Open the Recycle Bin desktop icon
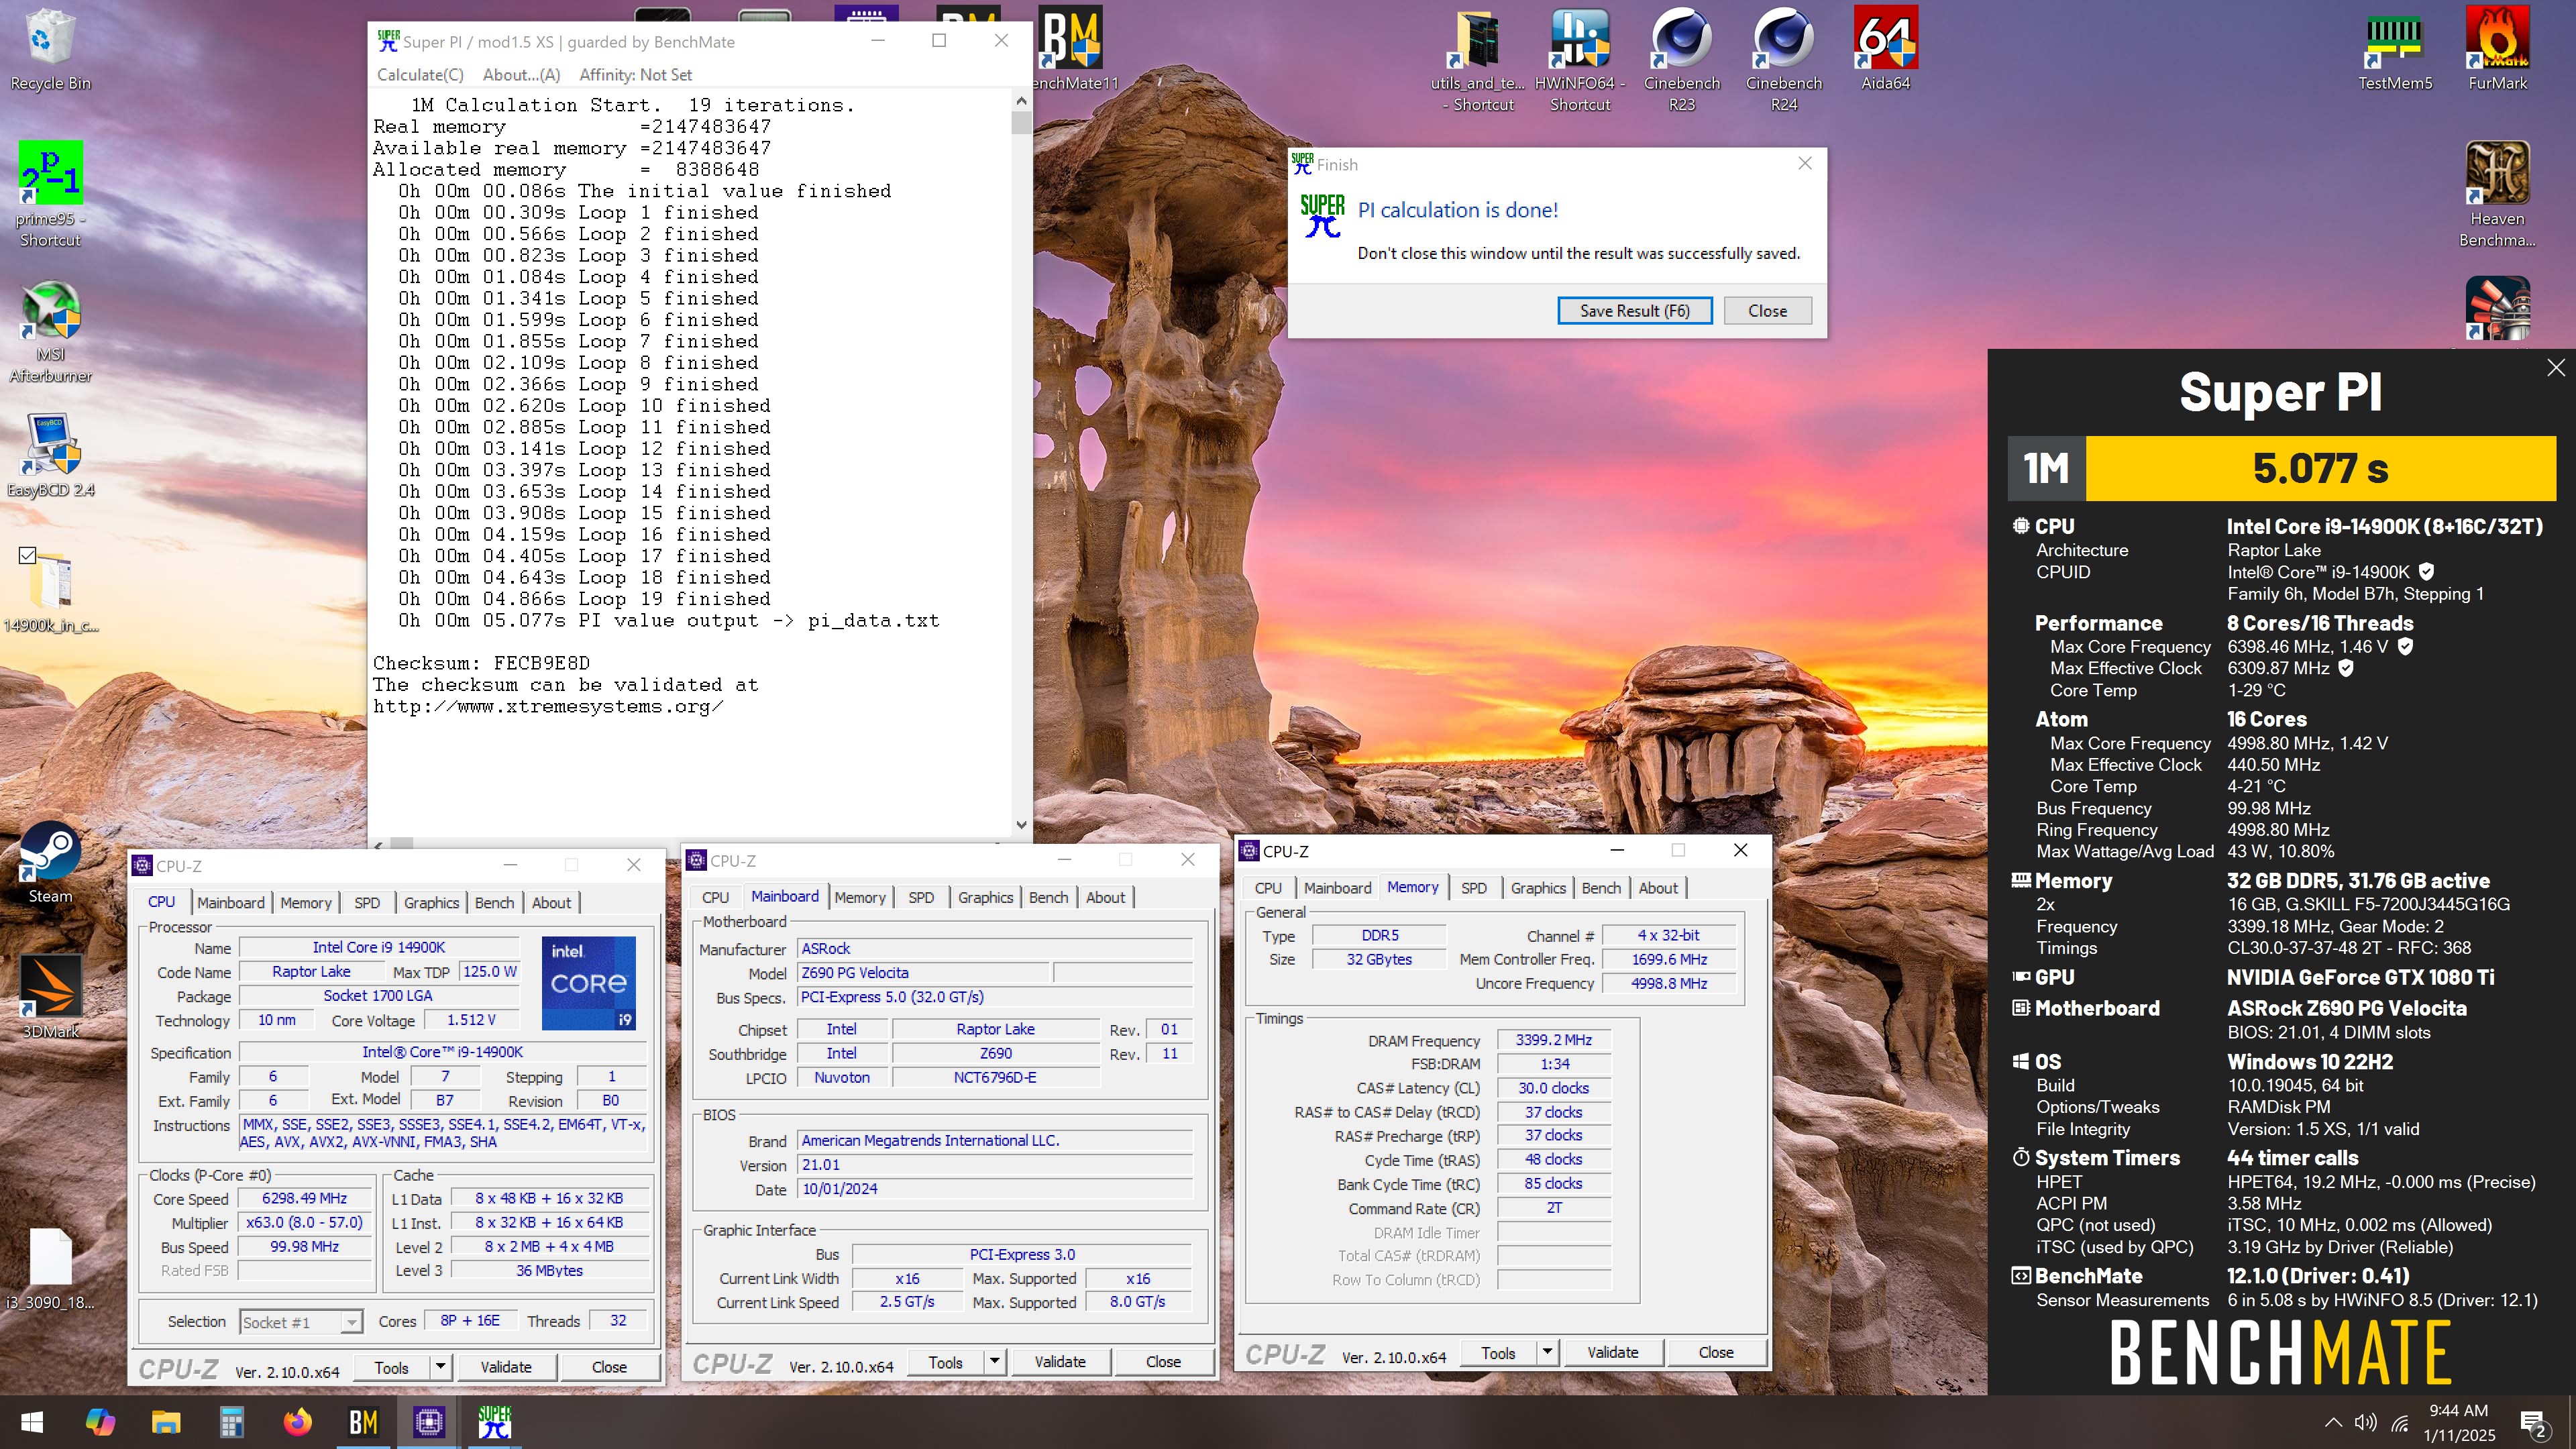The image size is (2576, 1449). tap(50, 50)
